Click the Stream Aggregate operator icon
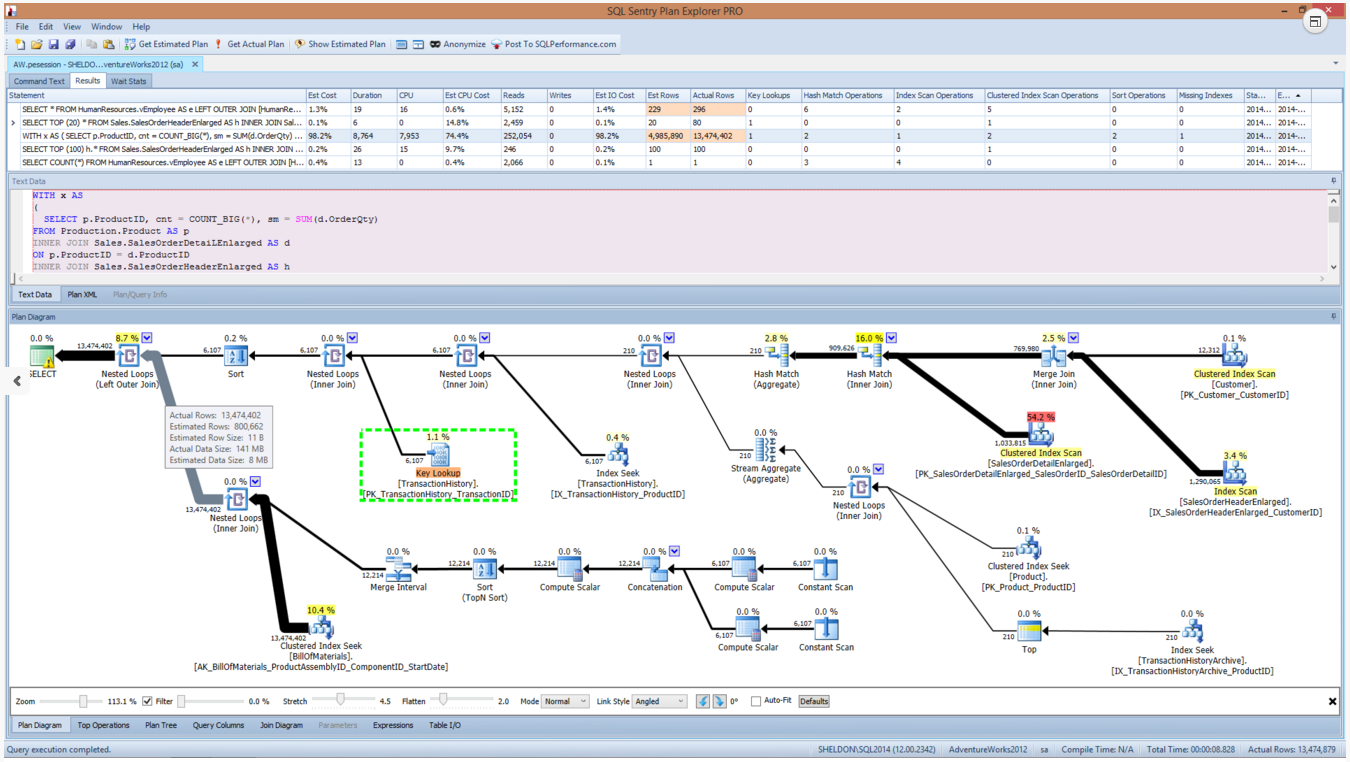1350x762 pixels. tap(766, 451)
